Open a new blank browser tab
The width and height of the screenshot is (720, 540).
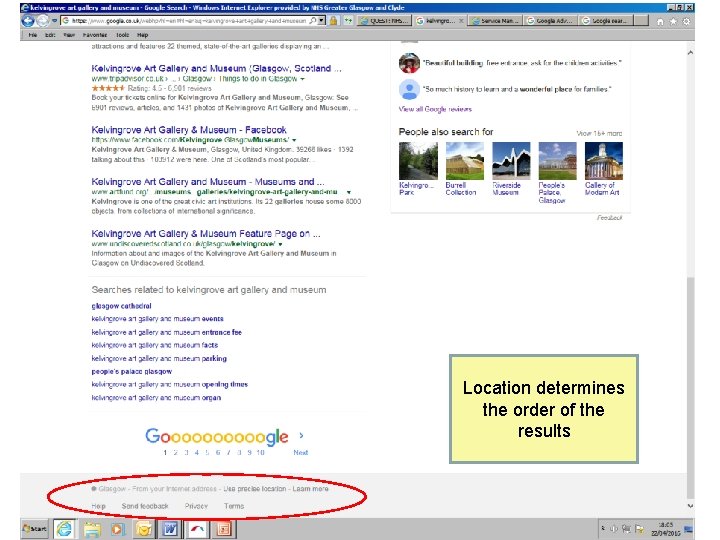tap(641, 21)
